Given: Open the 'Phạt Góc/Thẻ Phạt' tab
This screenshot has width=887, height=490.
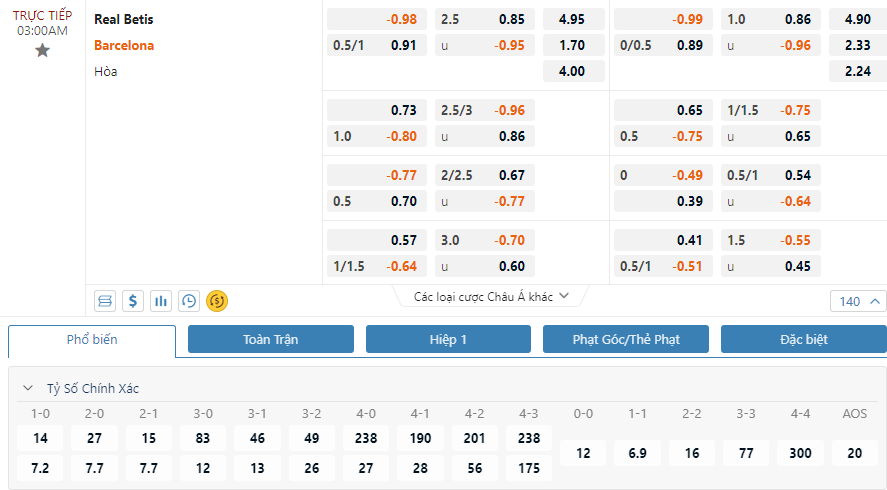Looking at the screenshot, I should coord(626,340).
